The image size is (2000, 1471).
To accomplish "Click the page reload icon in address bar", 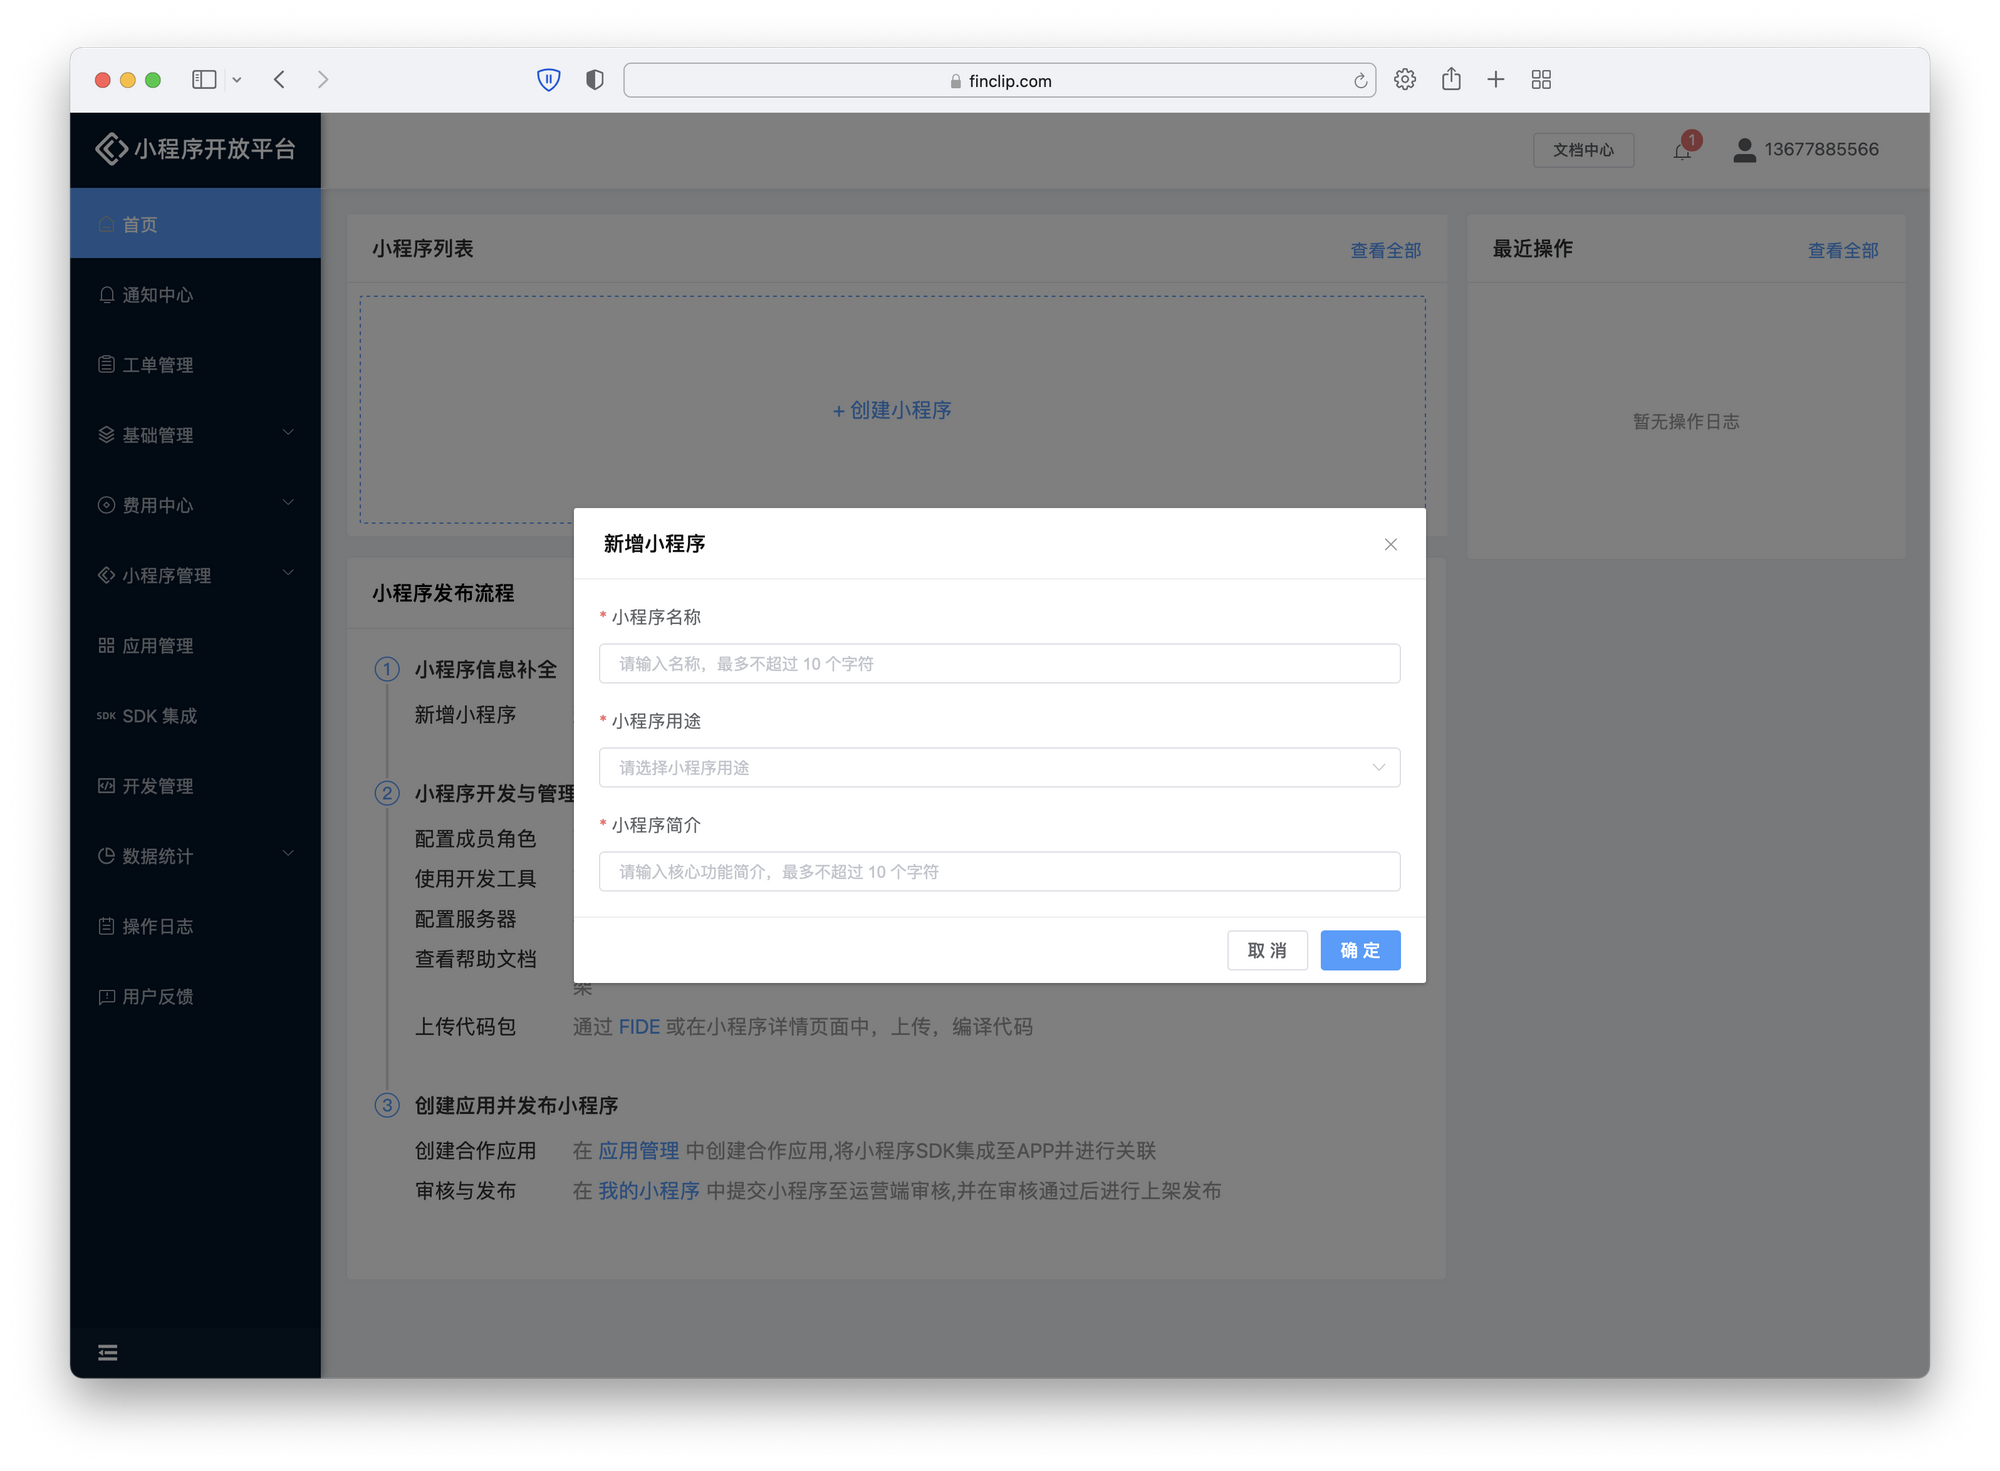I will (x=1360, y=81).
